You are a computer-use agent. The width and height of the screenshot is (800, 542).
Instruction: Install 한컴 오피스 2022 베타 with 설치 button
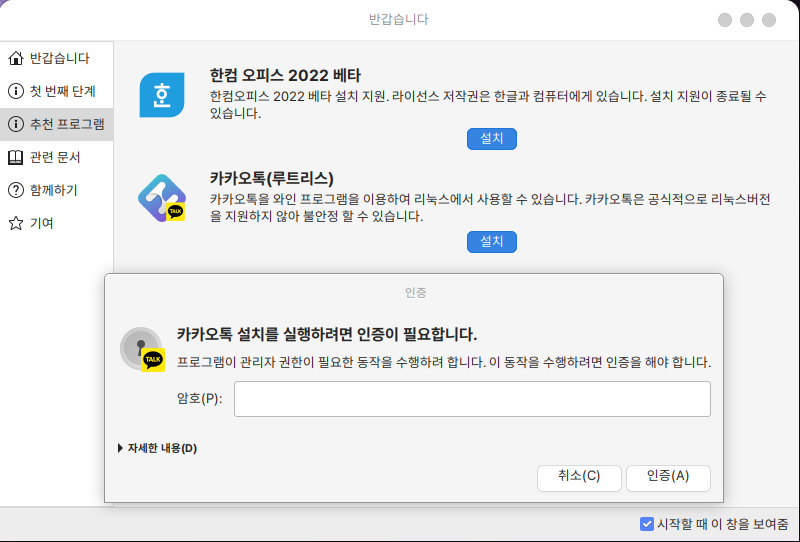[x=491, y=139]
